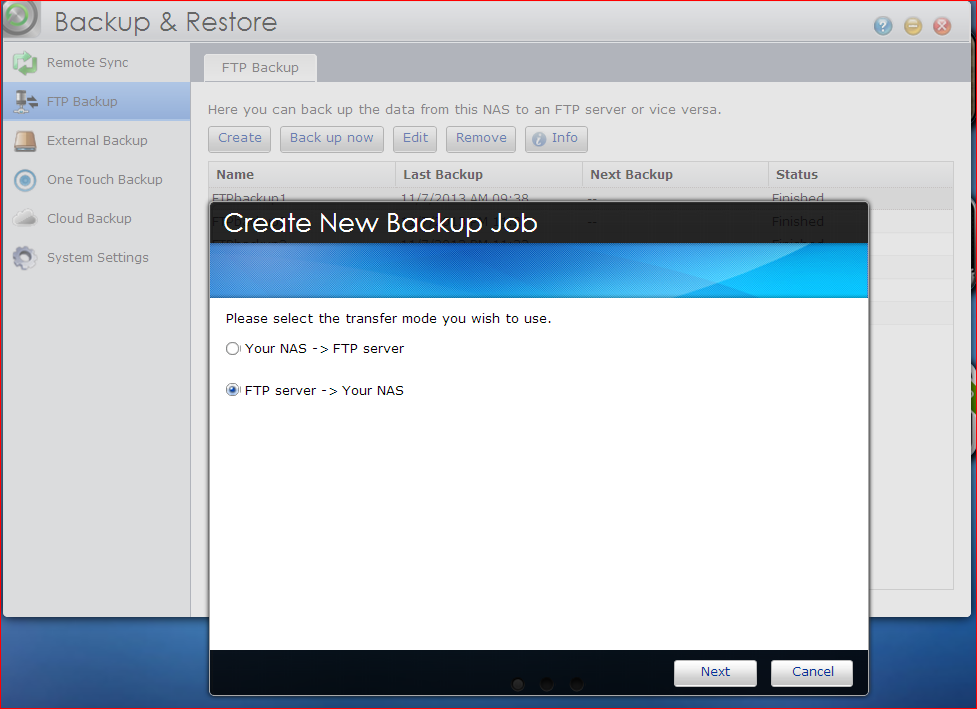This screenshot has width=977, height=709.
Task: Switch to the FTP Backup tab
Action: [x=260, y=68]
